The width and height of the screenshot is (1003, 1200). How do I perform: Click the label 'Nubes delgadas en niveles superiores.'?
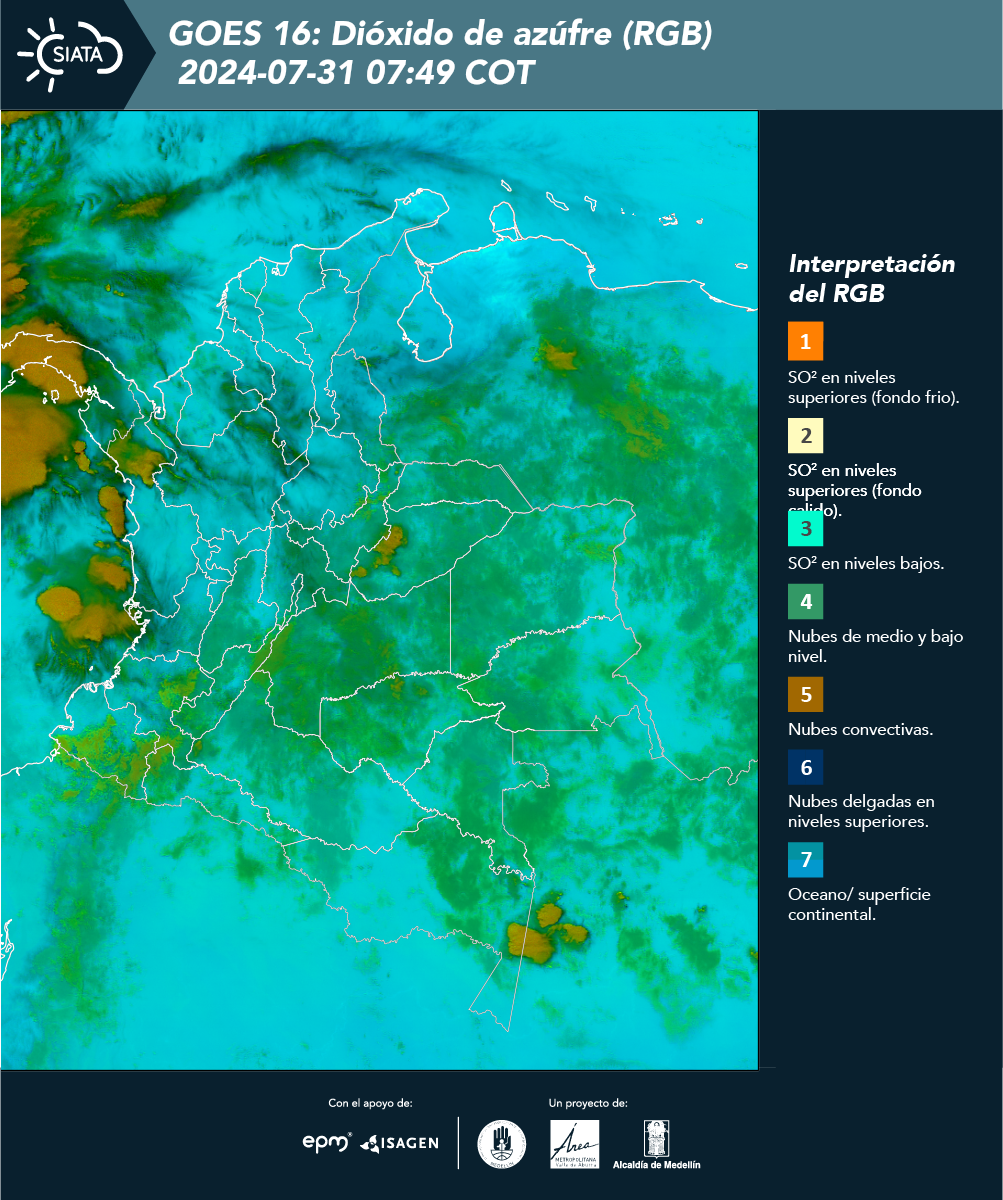(x=861, y=811)
